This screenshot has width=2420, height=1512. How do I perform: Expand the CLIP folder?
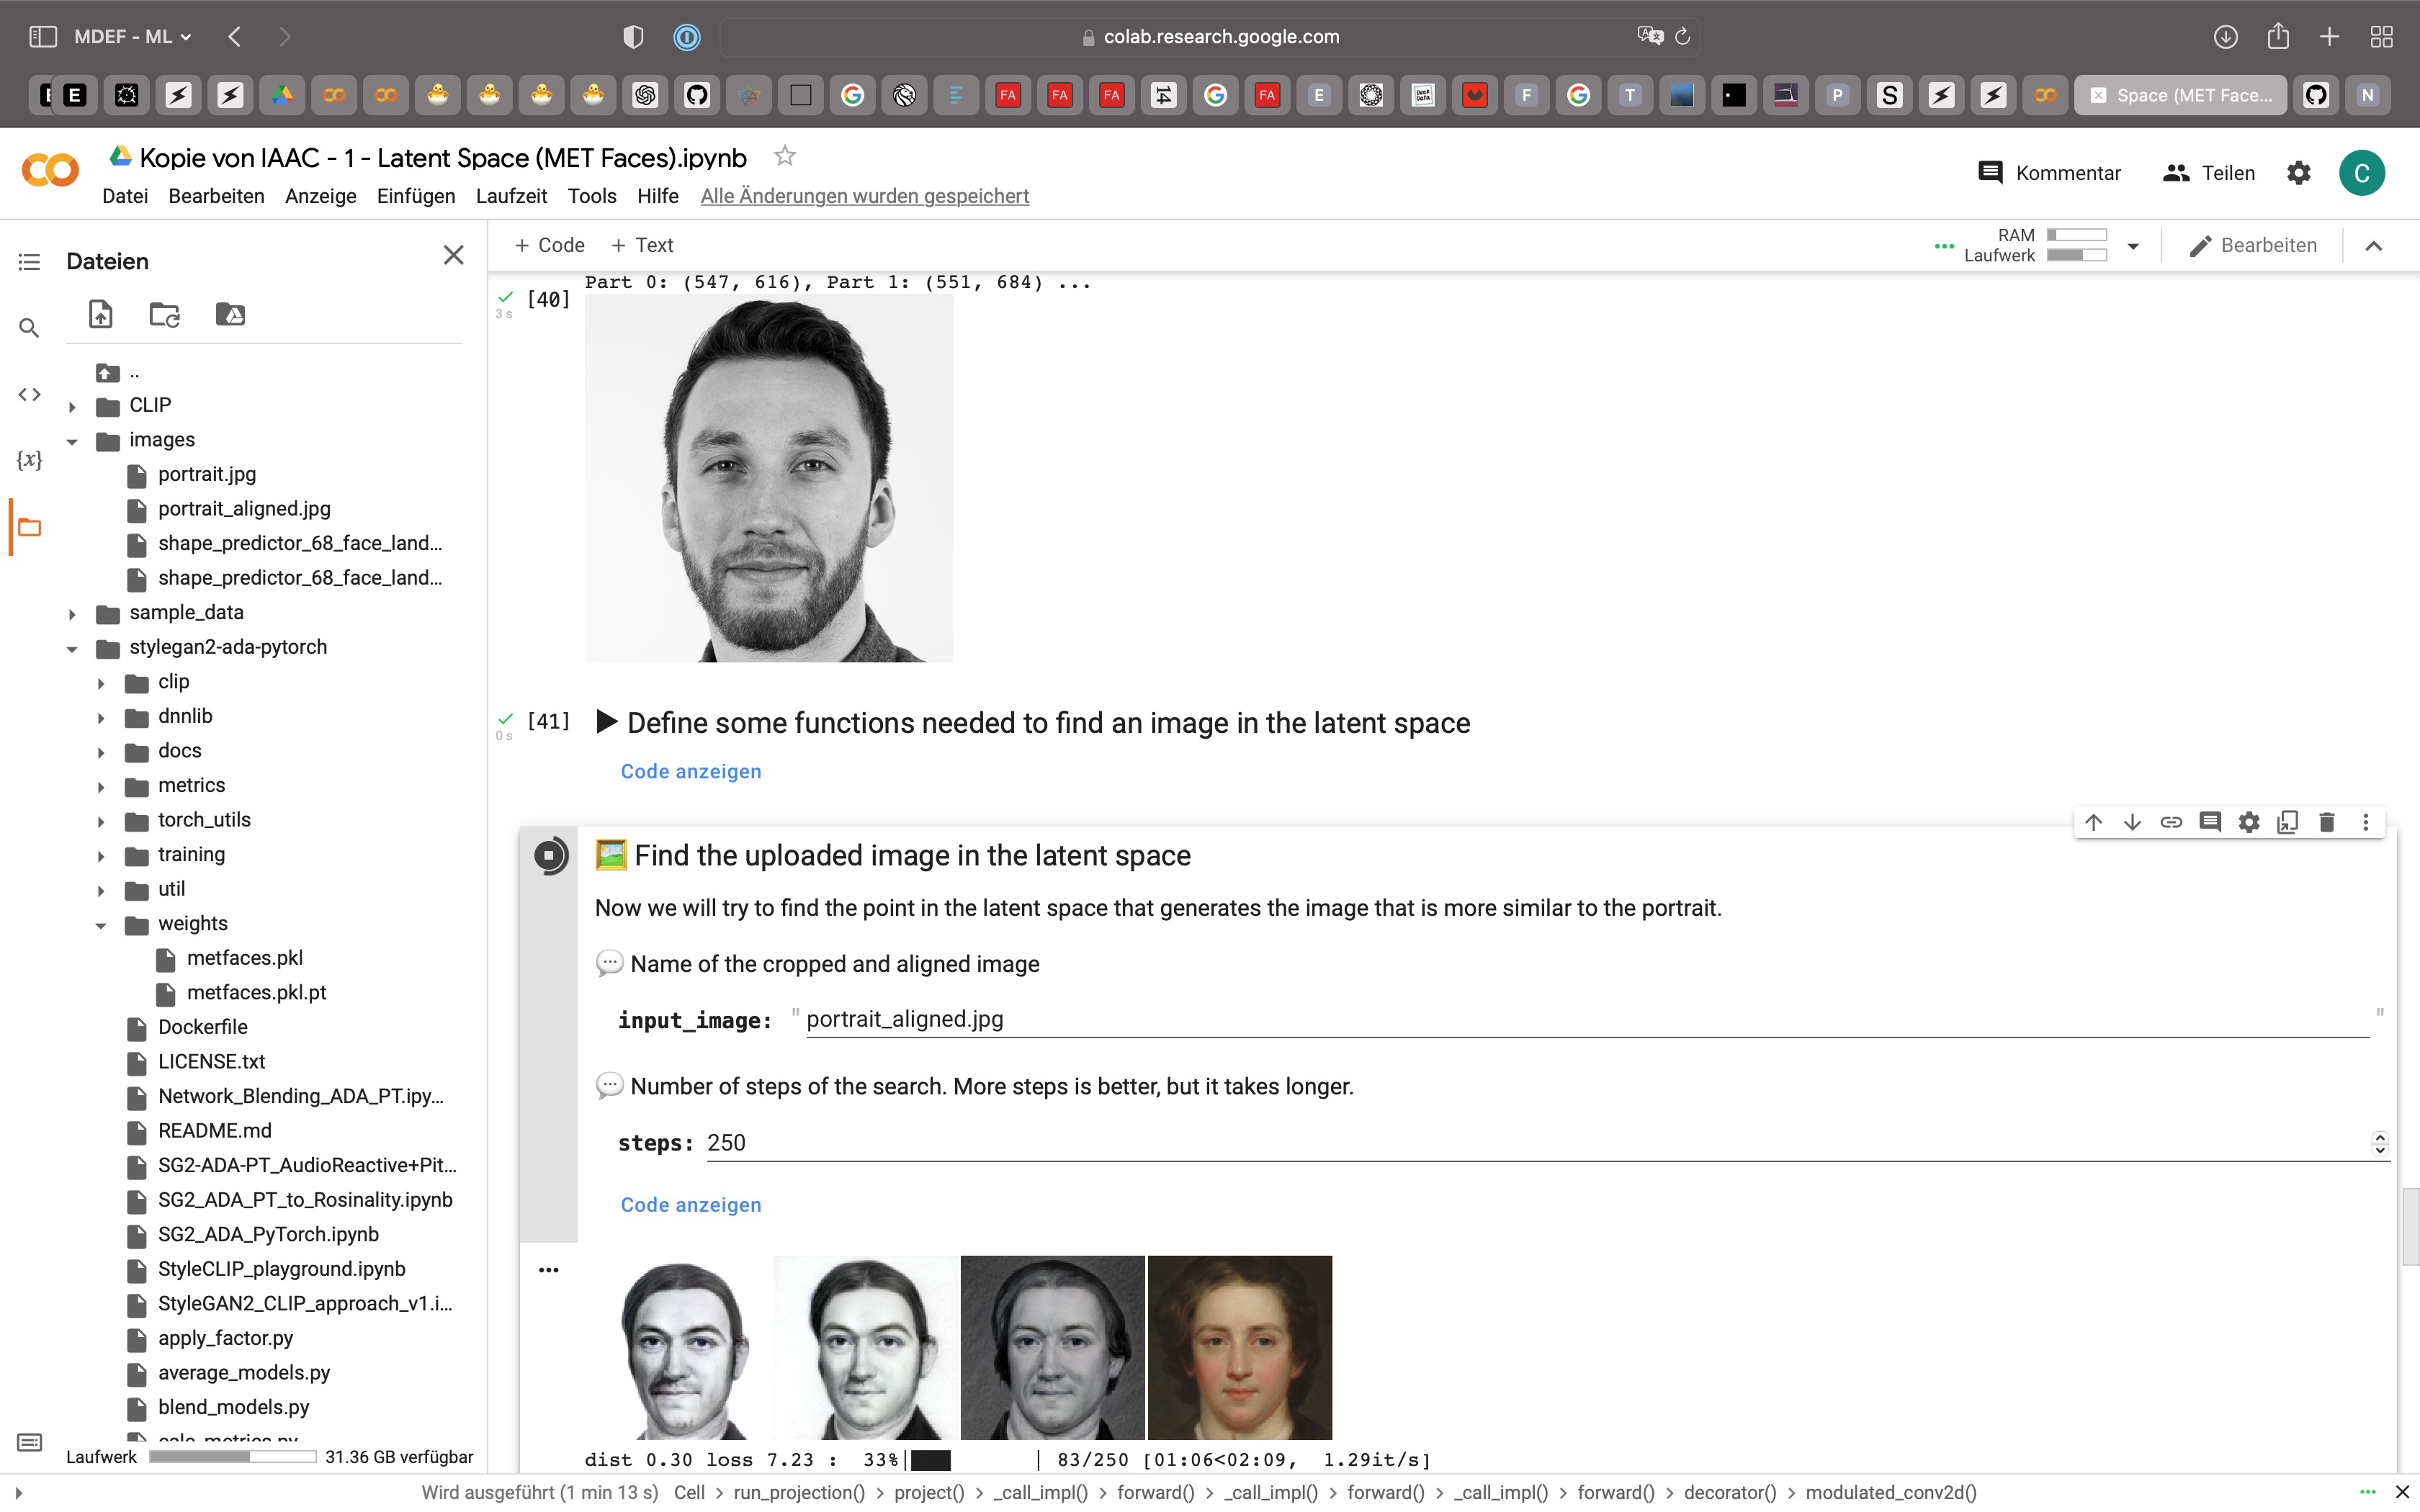(x=72, y=406)
